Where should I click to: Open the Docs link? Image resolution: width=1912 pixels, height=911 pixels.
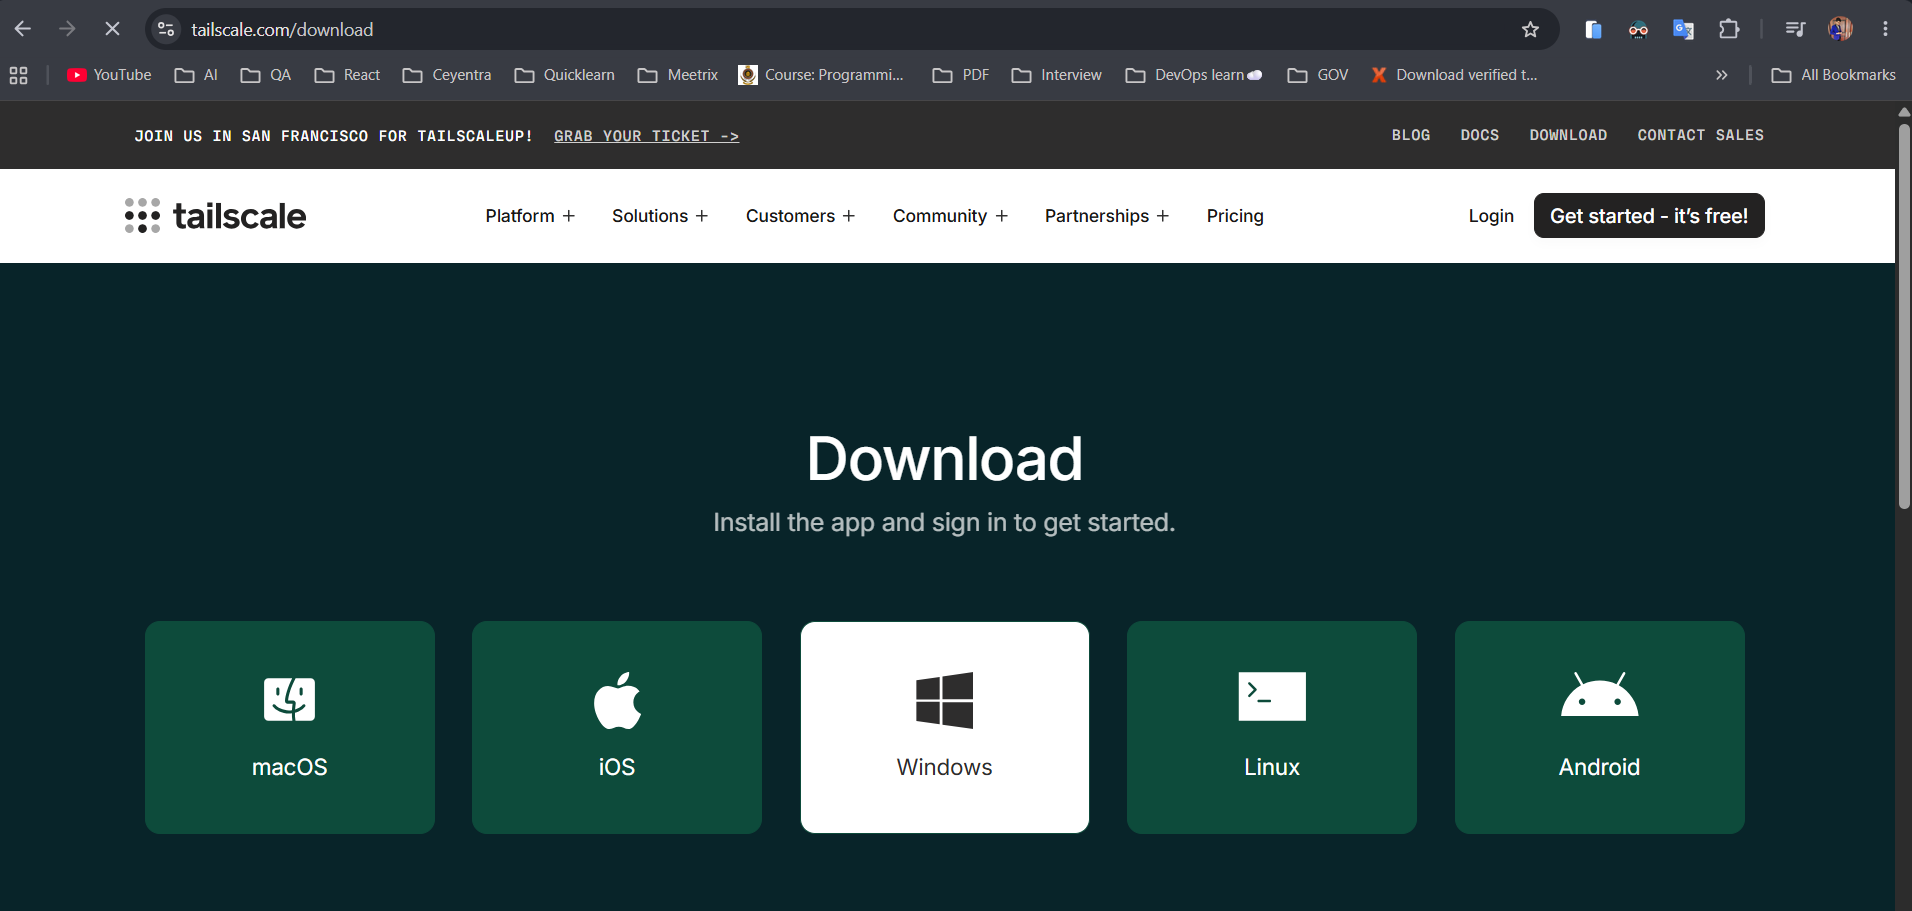[1480, 135]
